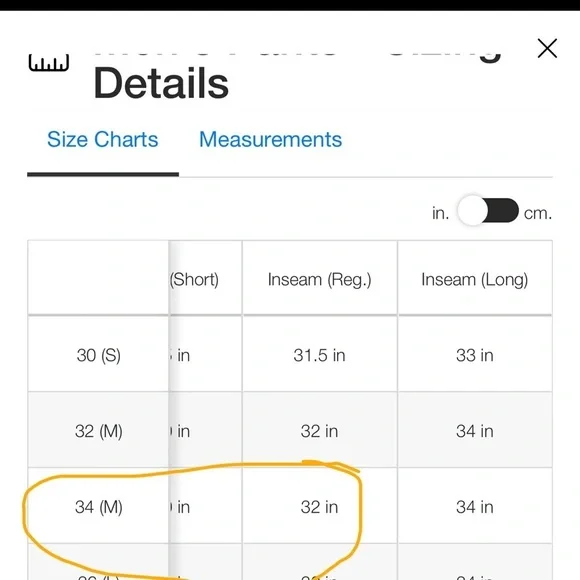Click the ruler icon beside Details
This screenshot has width=580, height=580.
coord(49,63)
